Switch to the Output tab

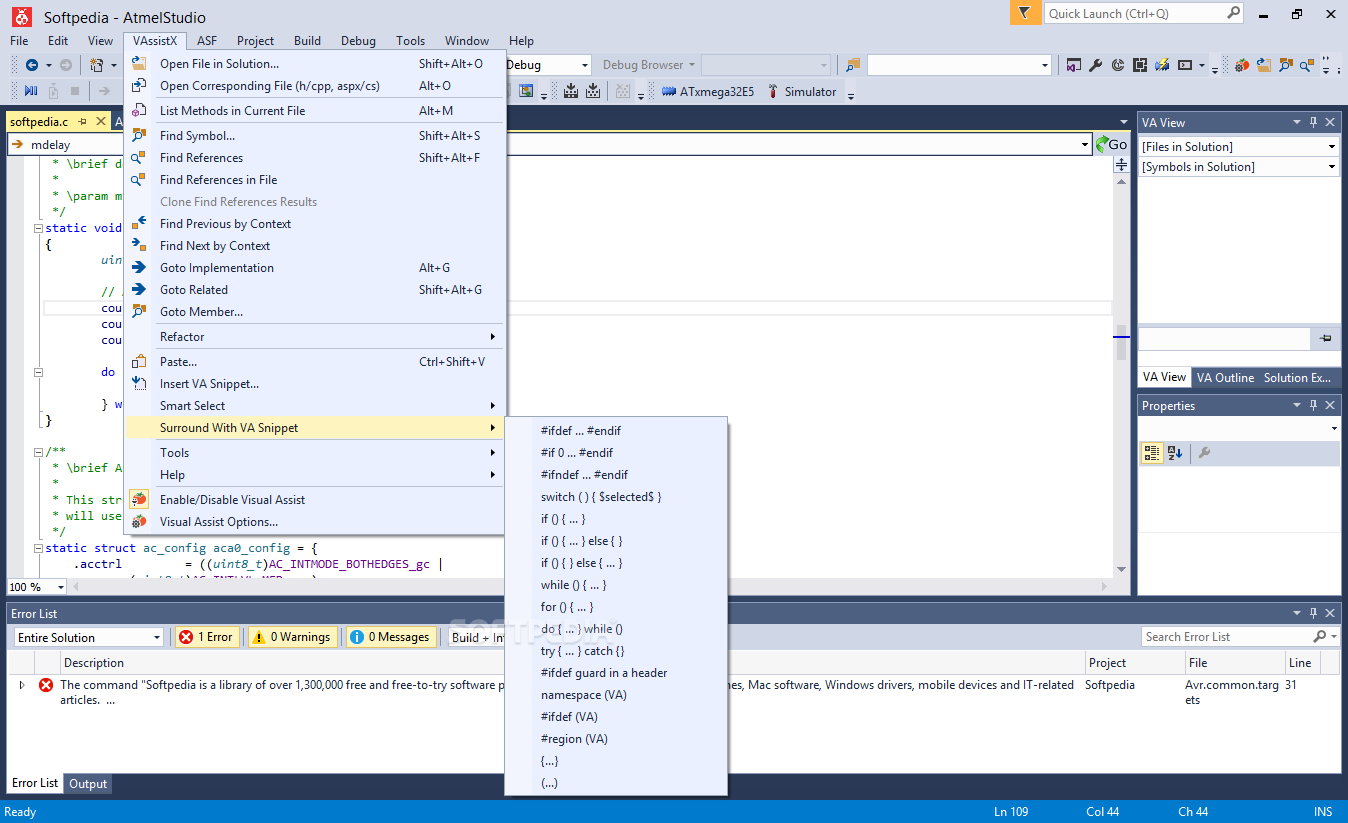coord(88,784)
